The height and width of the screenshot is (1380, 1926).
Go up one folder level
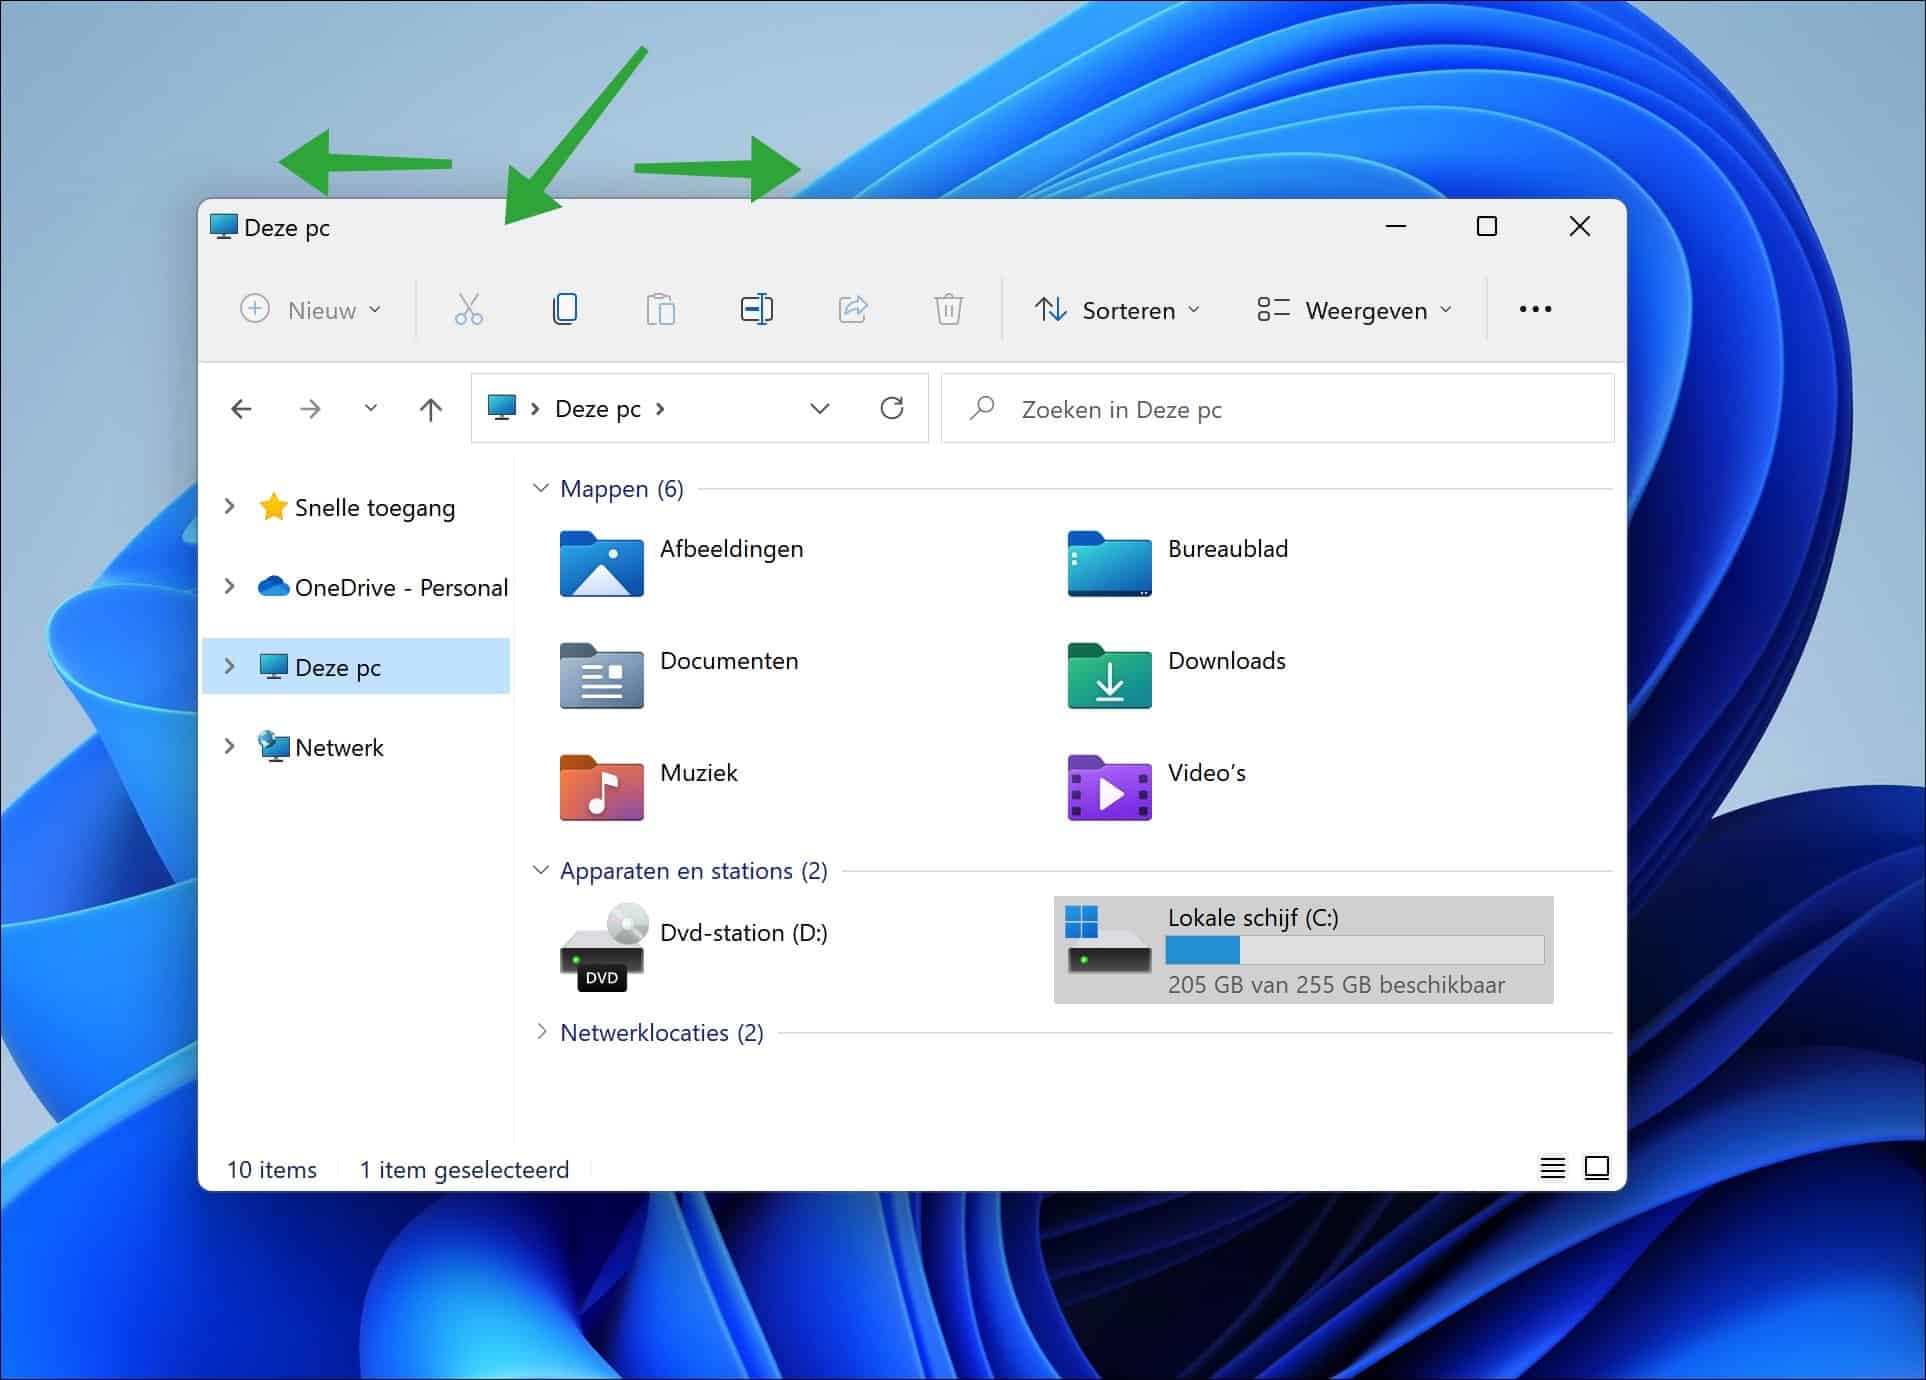[430, 408]
